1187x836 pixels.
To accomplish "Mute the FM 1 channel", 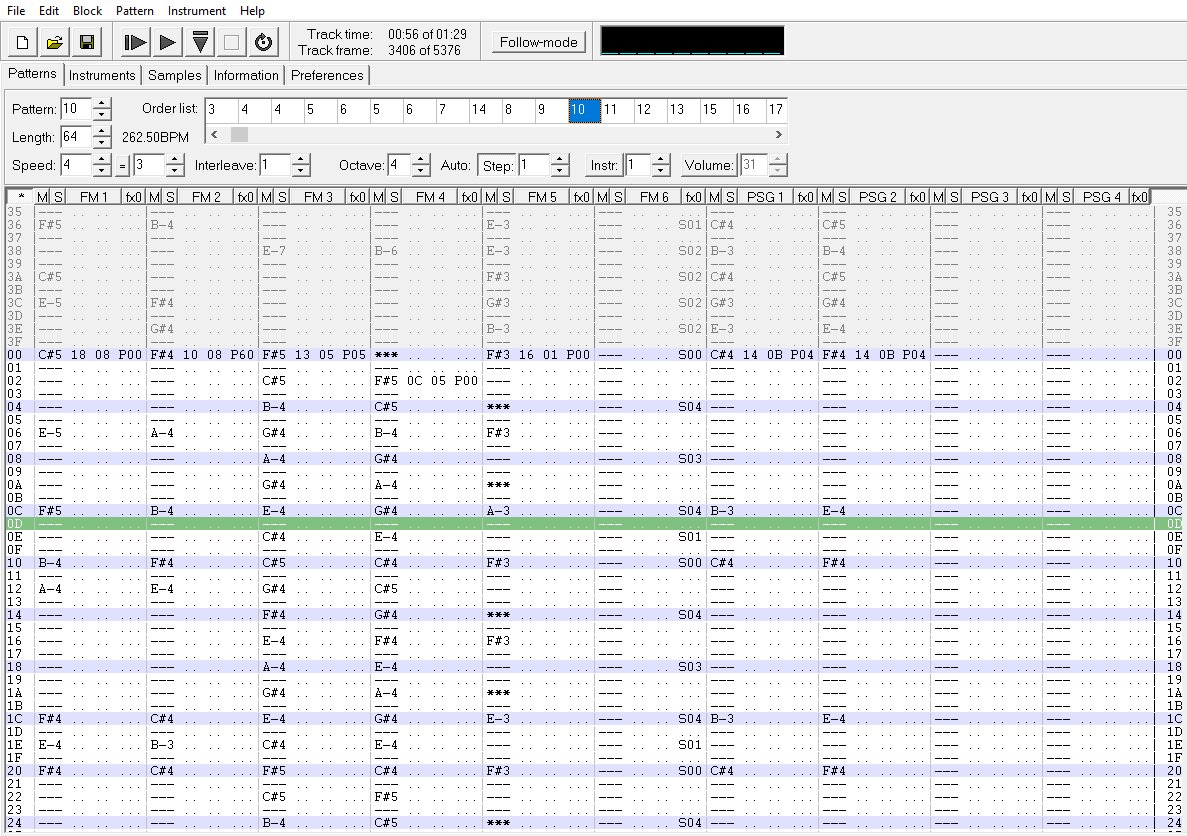I will click(42, 197).
